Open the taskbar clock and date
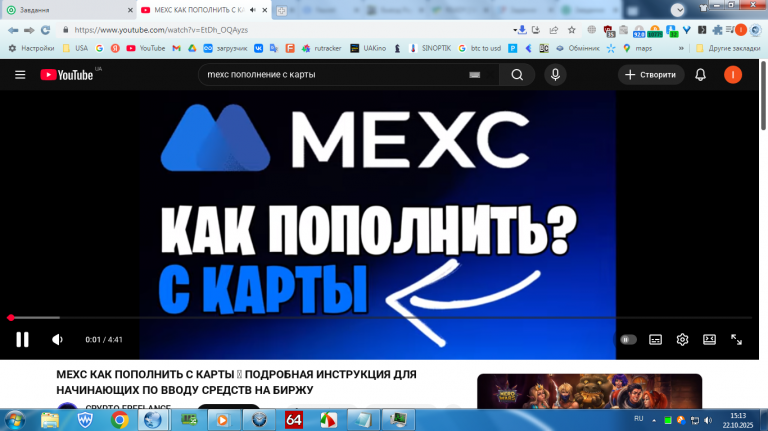 point(738,420)
